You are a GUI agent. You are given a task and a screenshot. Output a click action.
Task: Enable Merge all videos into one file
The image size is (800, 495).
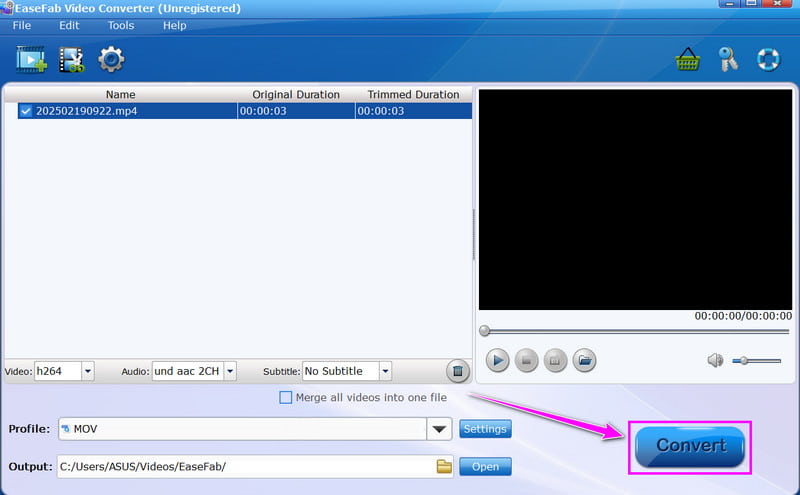(x=286, y=398)
